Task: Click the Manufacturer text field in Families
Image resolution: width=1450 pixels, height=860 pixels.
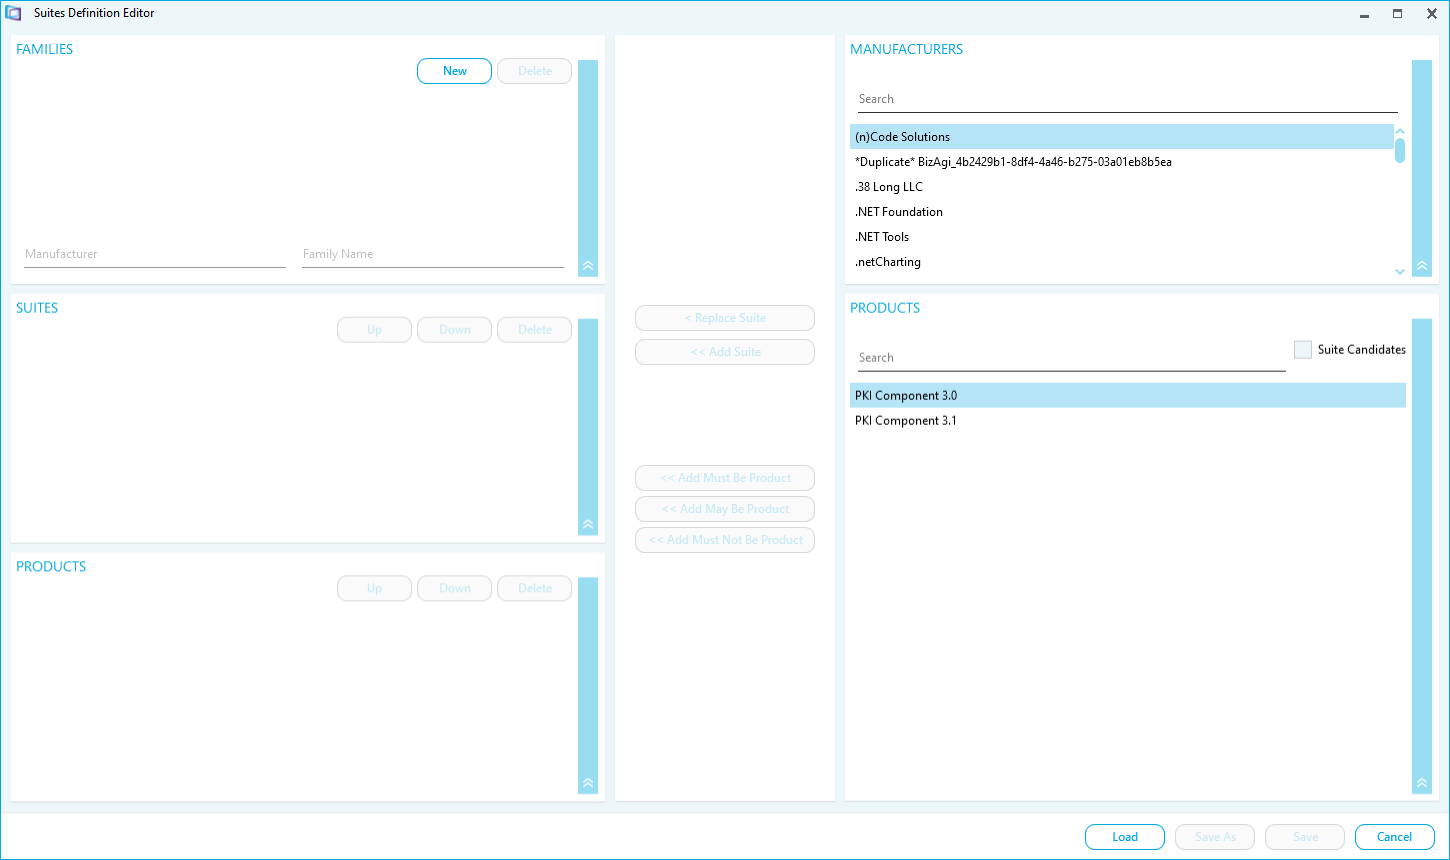Action: (x=155, y=254)
